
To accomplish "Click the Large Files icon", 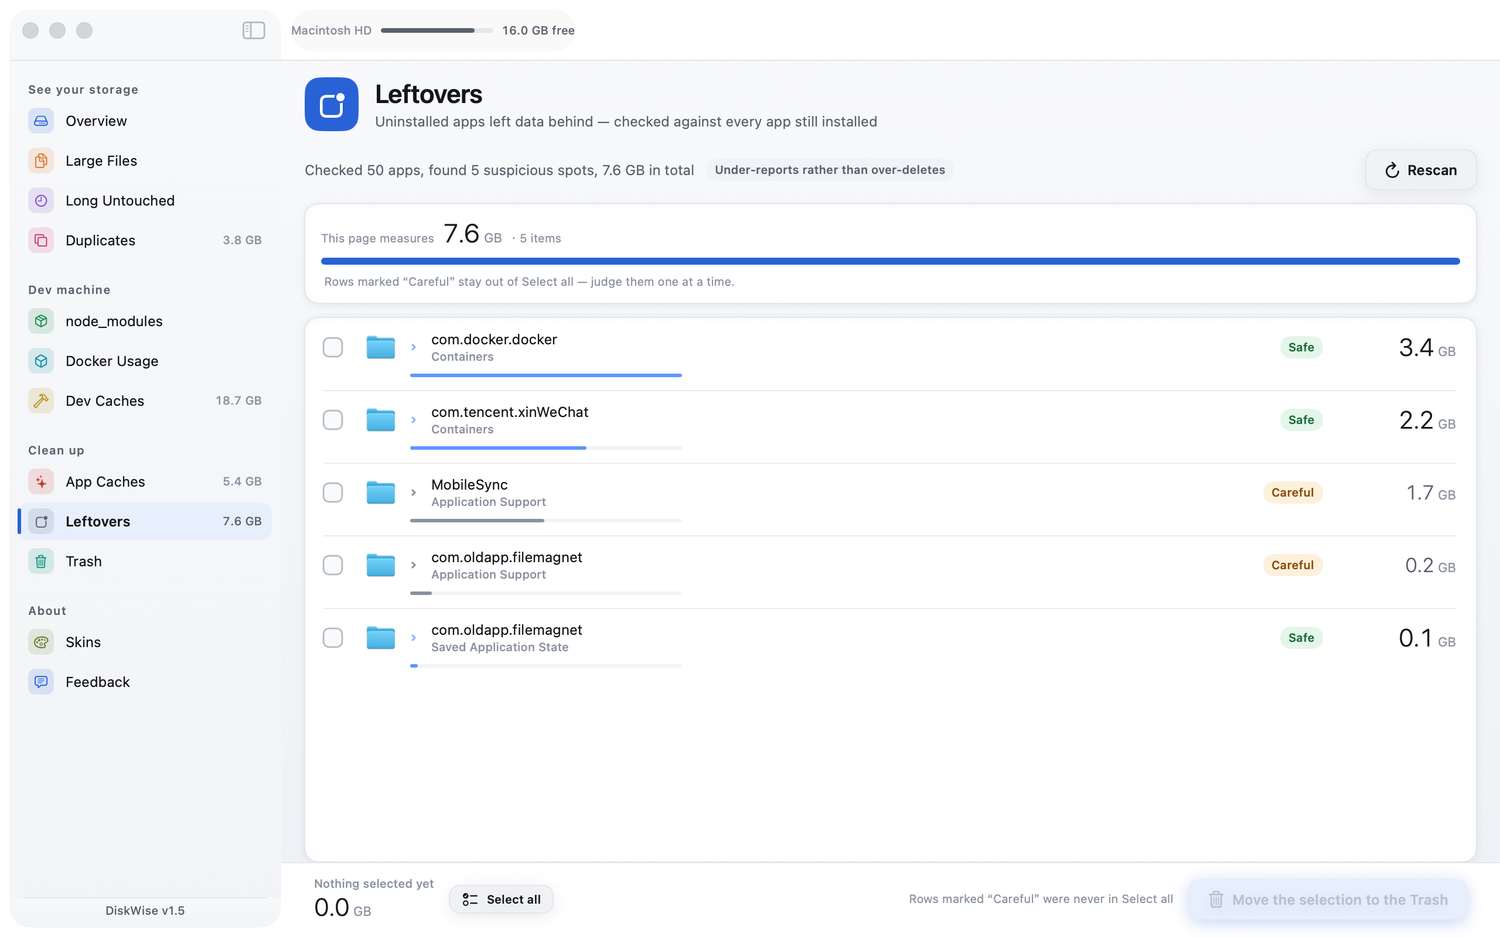I will pos(41,161).
